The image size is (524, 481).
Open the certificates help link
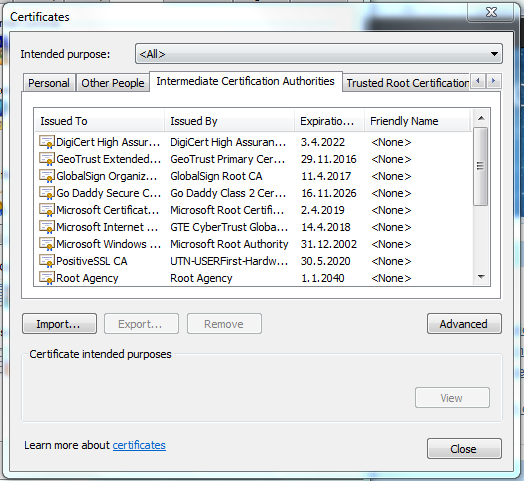click(x=139, y=445)
